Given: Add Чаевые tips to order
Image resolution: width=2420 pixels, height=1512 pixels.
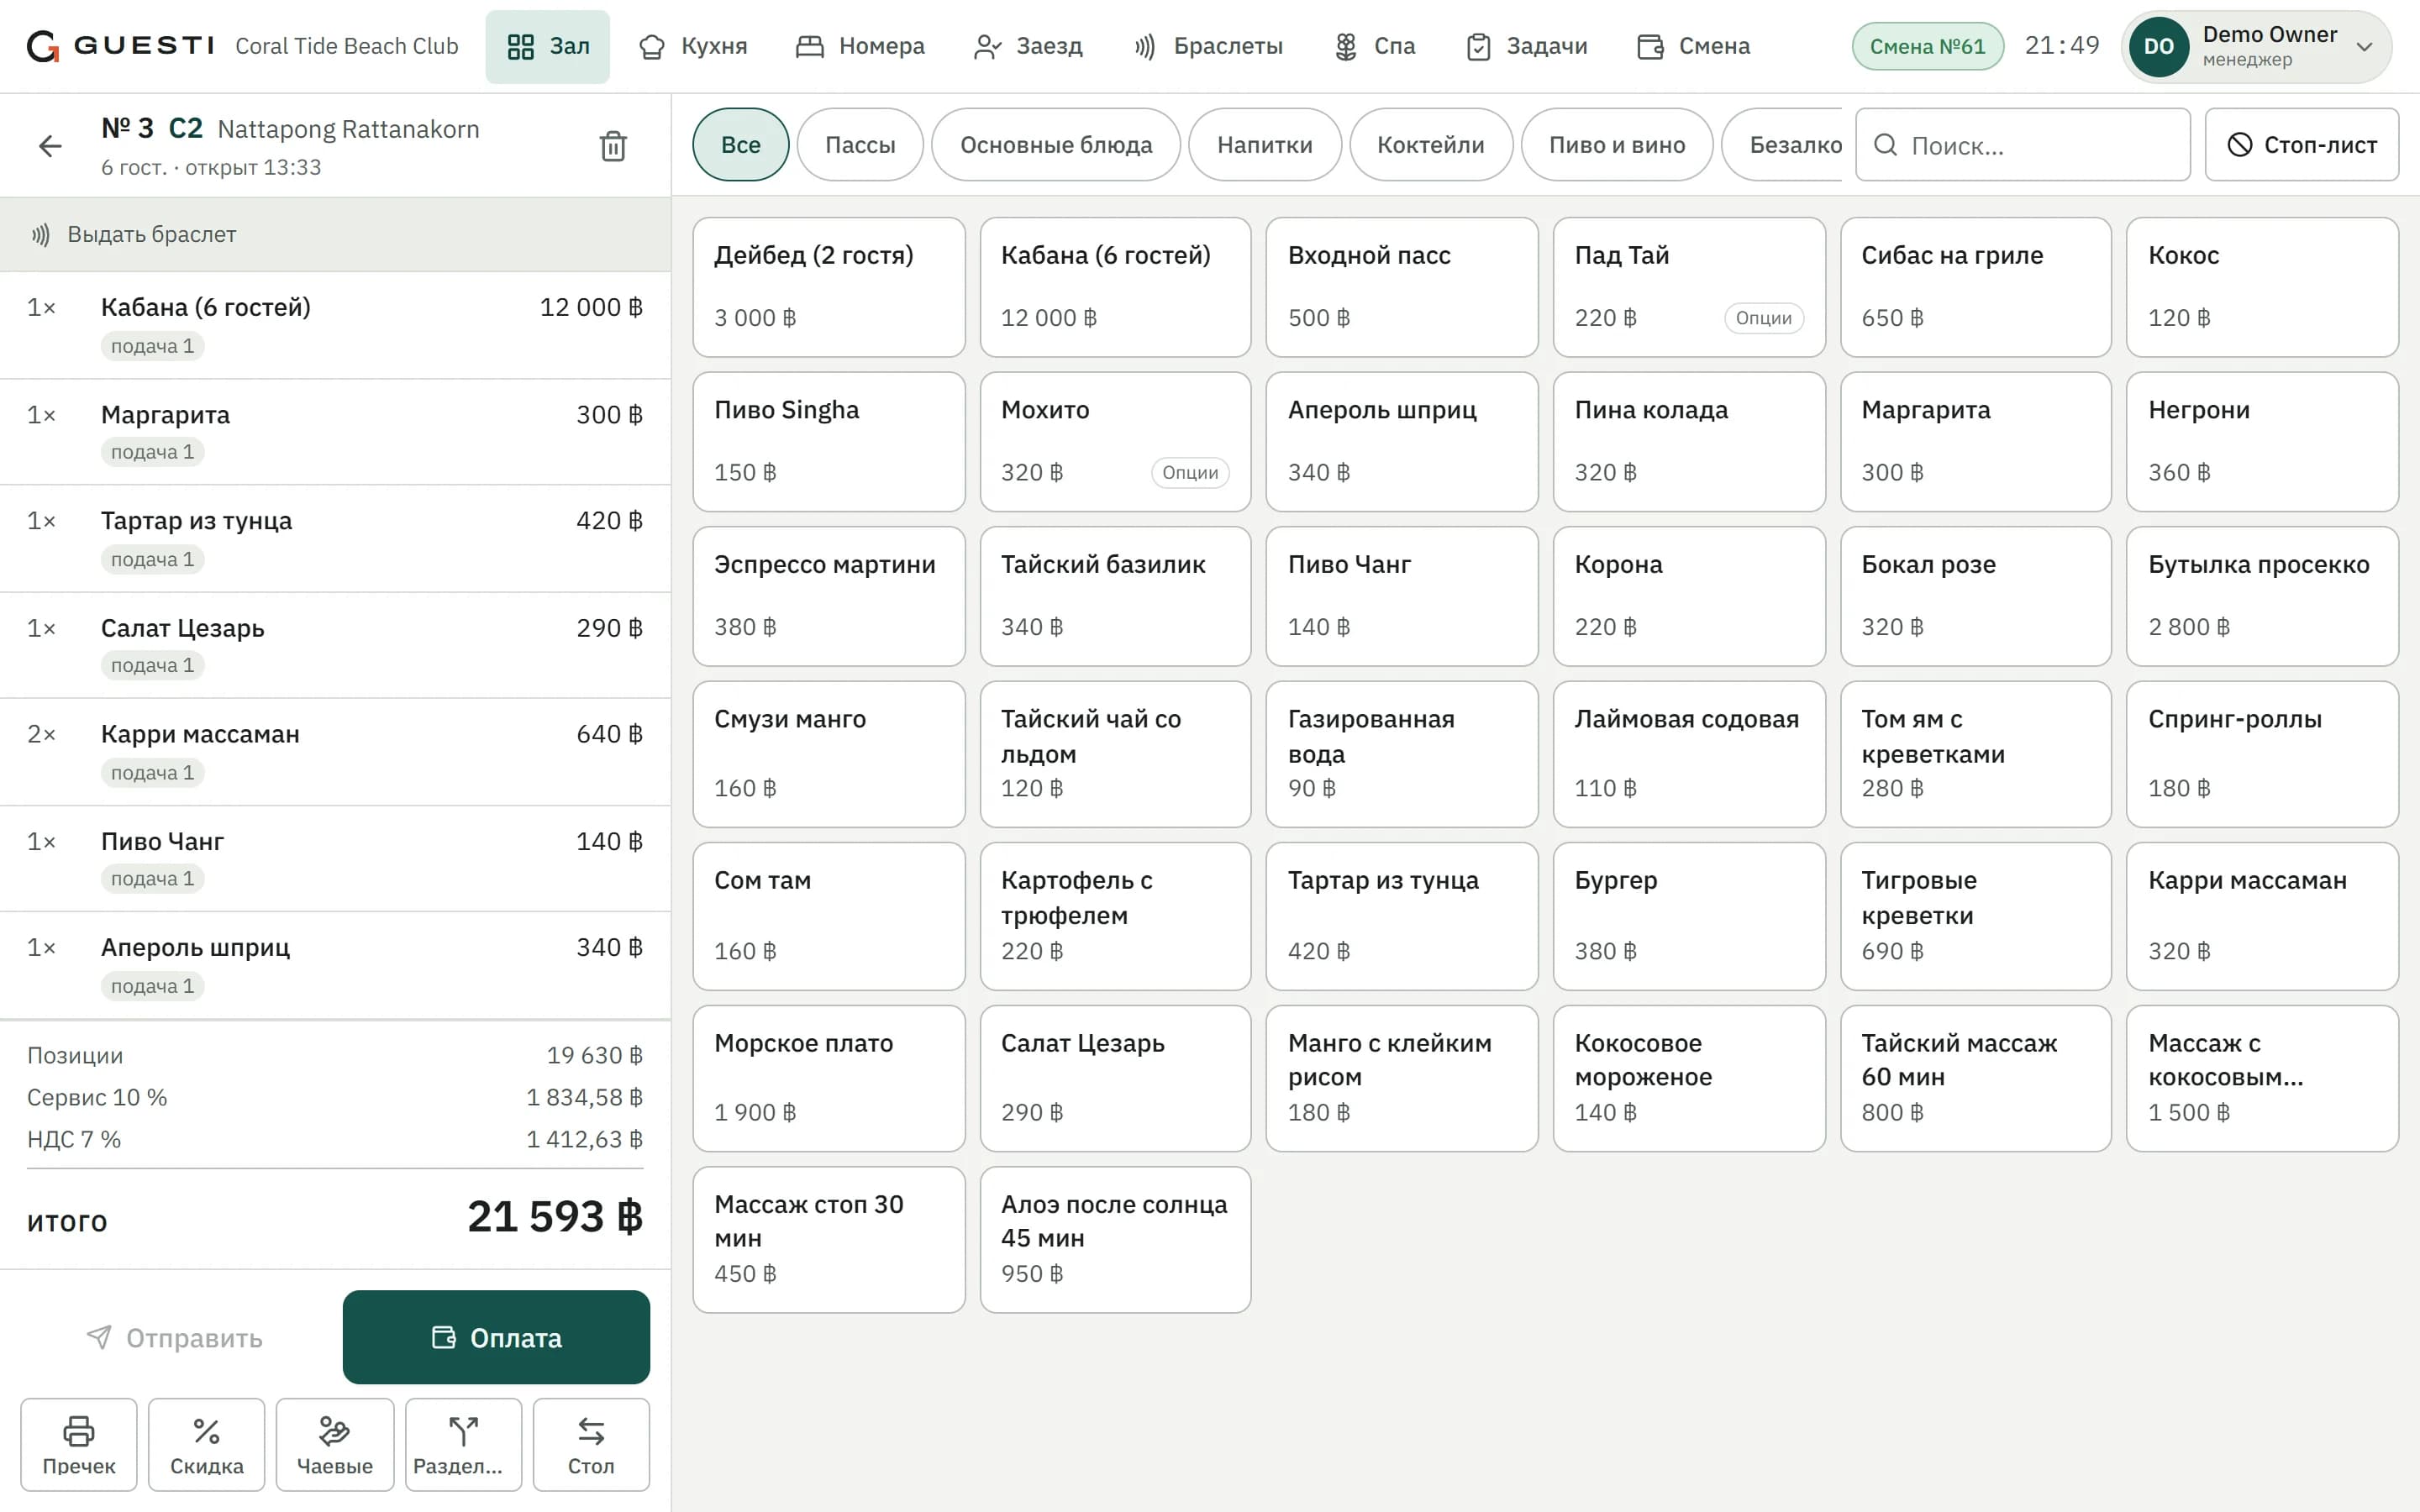Looking at the screenshot, I should coord(335,1445).
